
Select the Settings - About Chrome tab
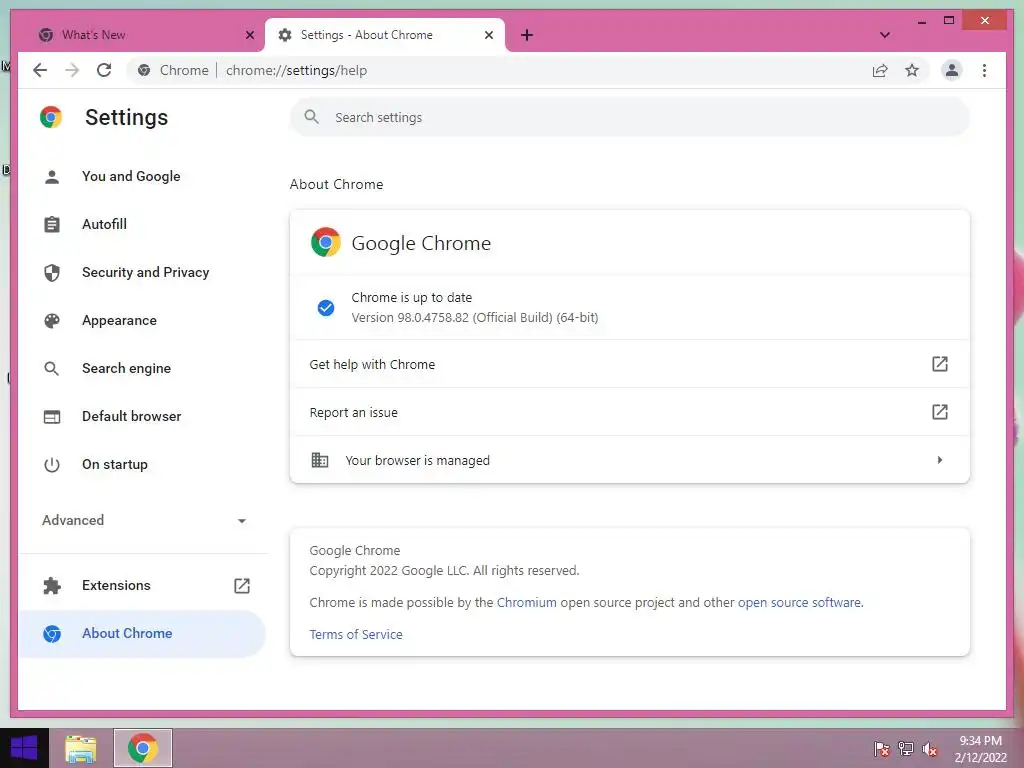[385, 35]
